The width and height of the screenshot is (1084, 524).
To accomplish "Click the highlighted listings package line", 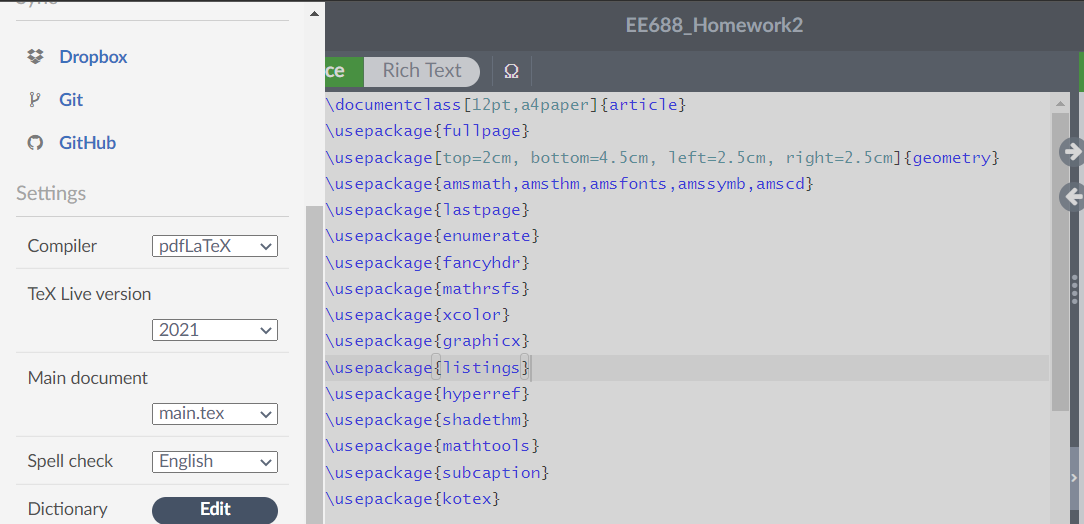I will [x=686, y=368].
